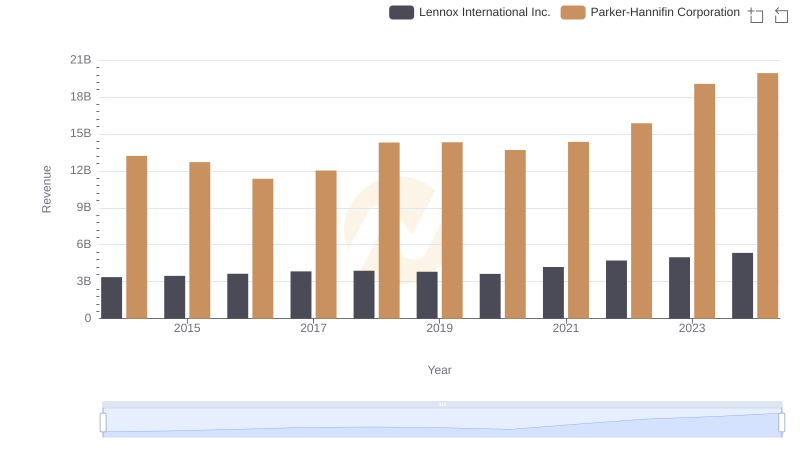Click the zoom reset restore icon

click(781, 15)
